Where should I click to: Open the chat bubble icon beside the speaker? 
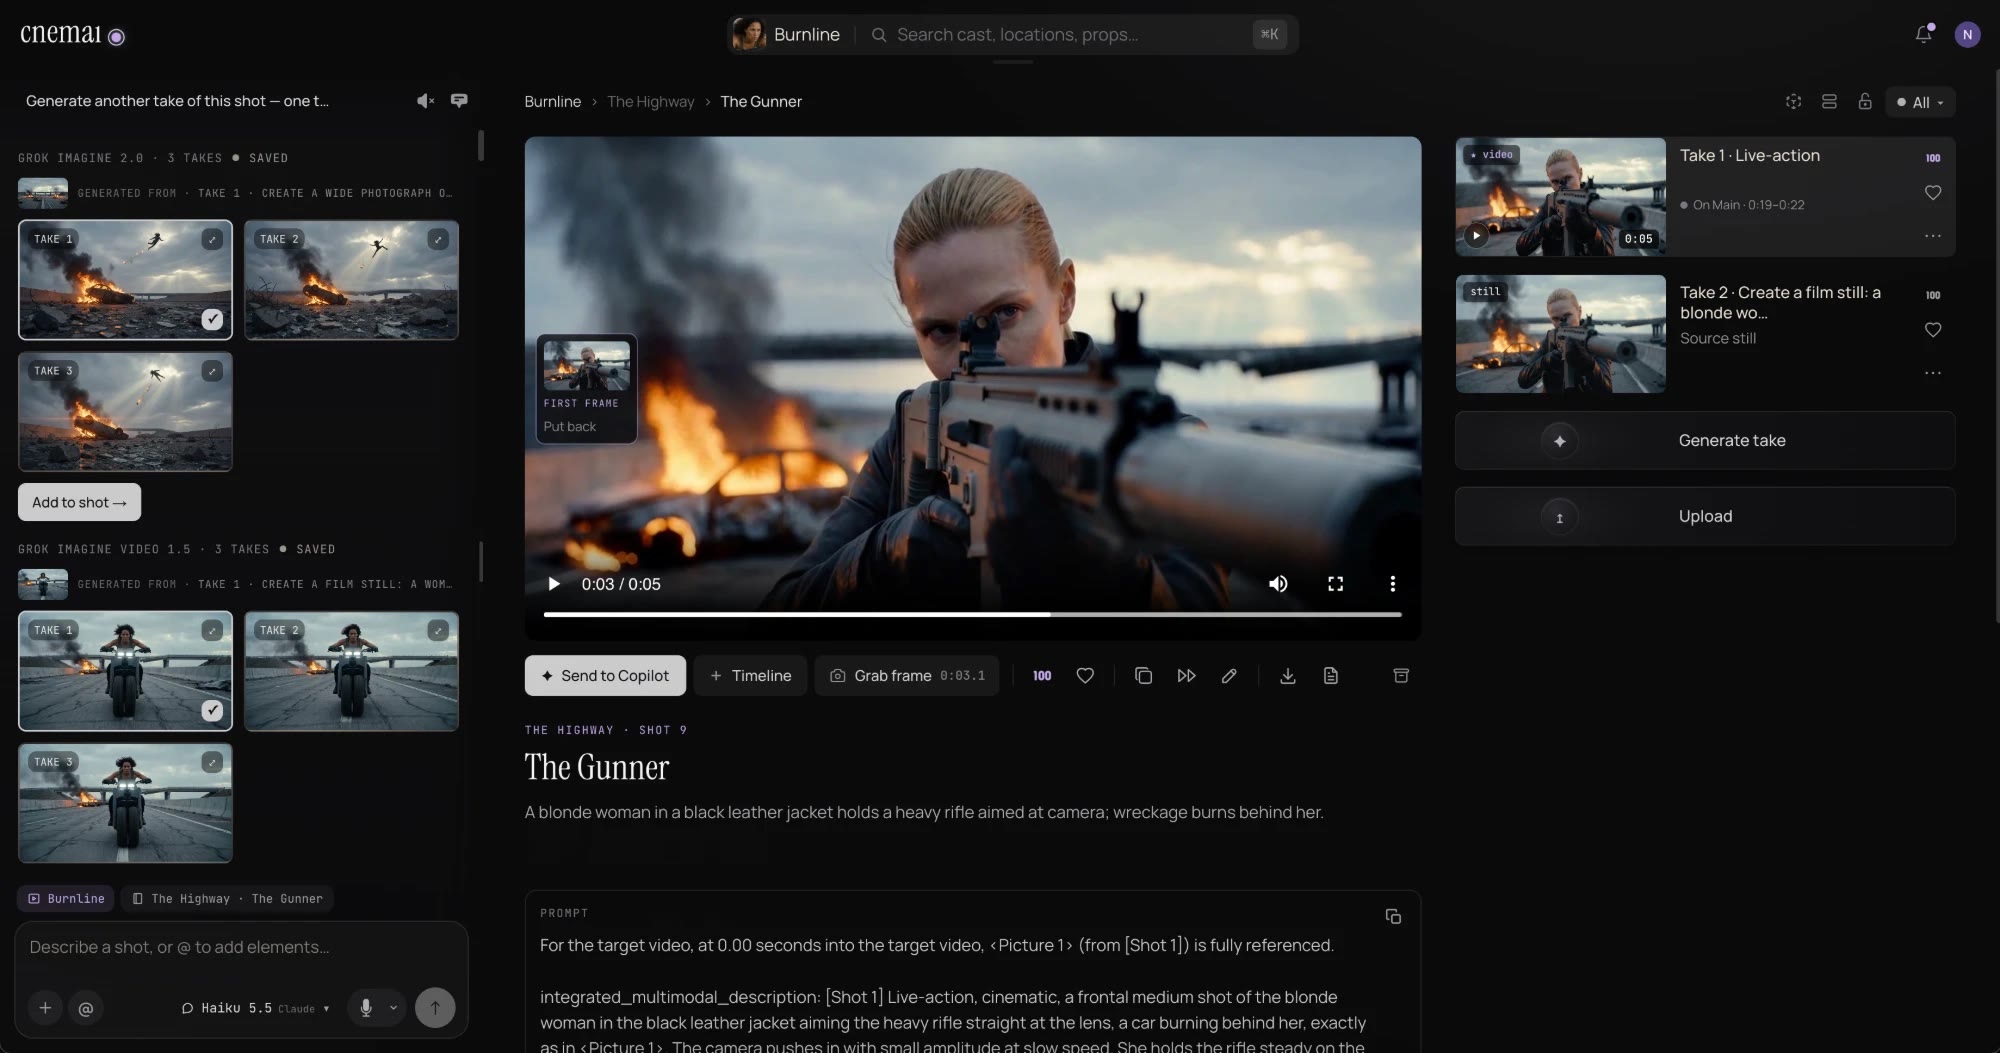point(459,101)
